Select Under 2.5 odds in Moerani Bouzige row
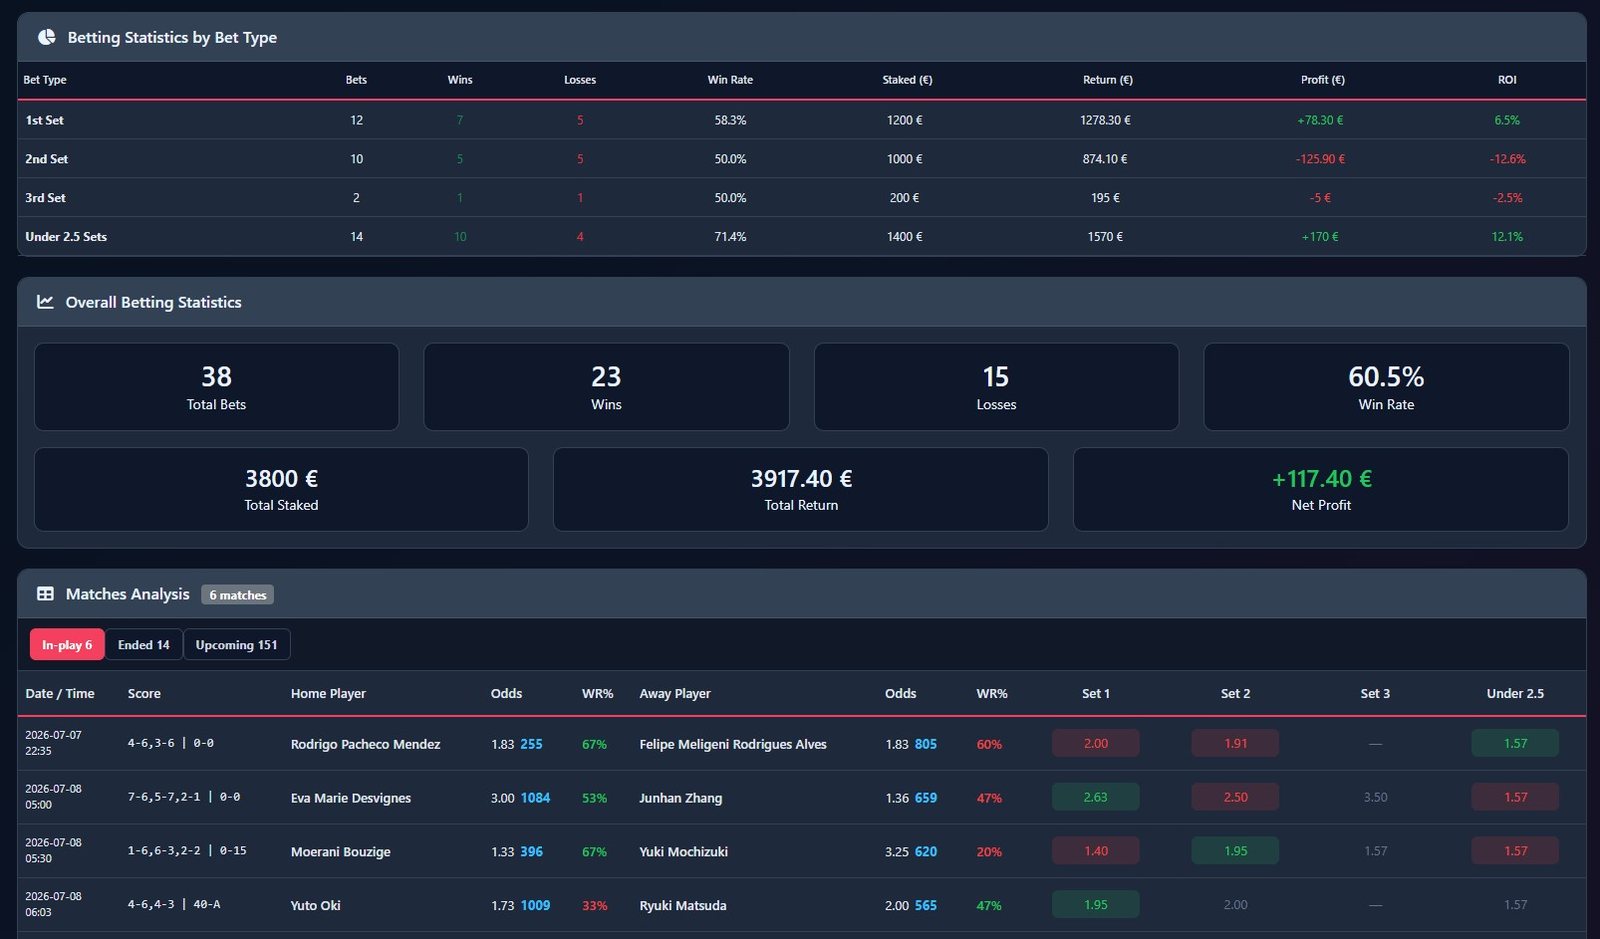The height and width of the screenshot is (939, 1600). [x=1515, y=851]
